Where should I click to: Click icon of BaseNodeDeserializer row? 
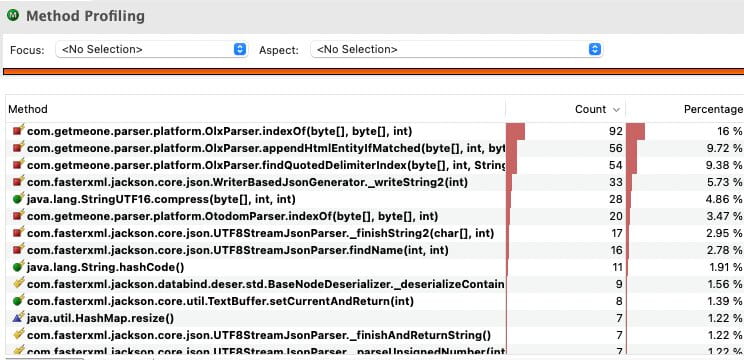point(18,284)
